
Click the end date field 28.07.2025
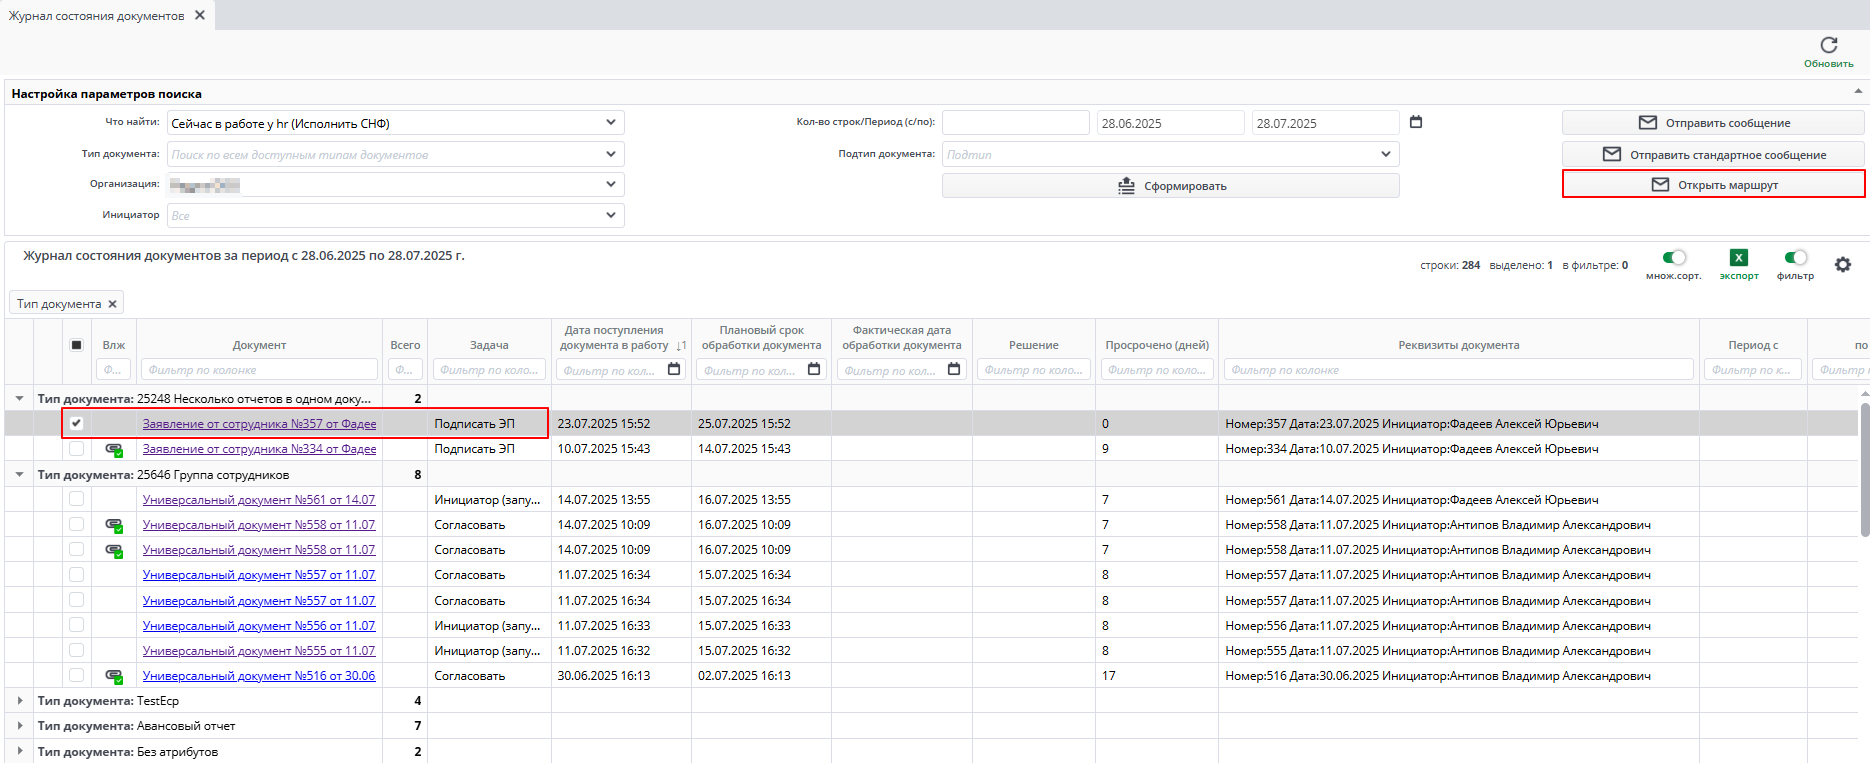(x=1325, y=123)
